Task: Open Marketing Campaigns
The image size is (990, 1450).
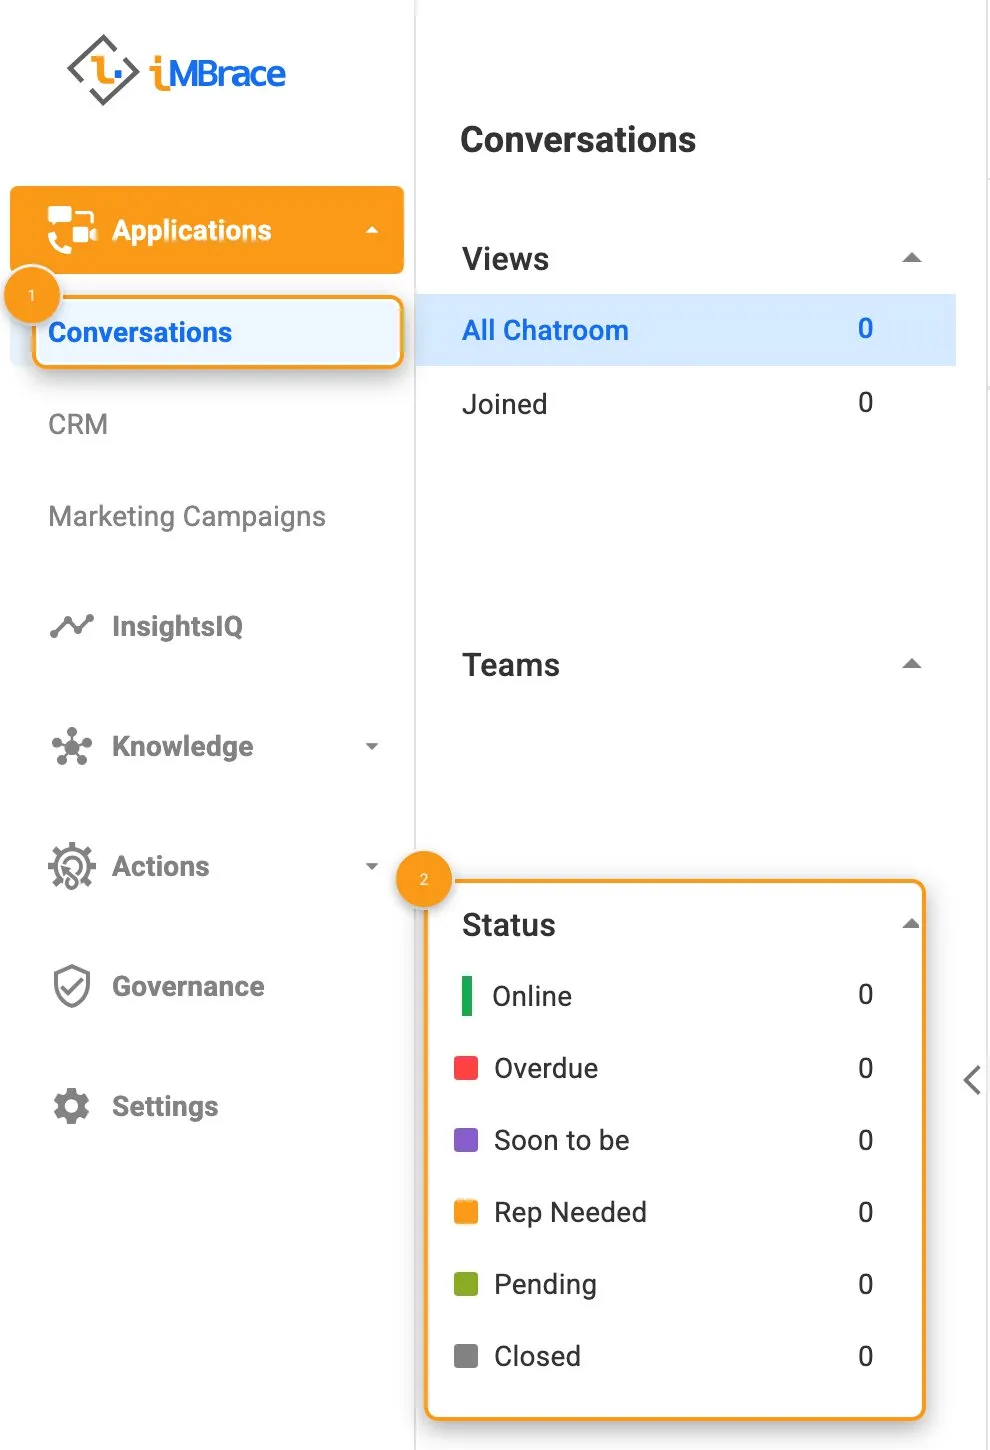Action: click(x=187, y=516)
